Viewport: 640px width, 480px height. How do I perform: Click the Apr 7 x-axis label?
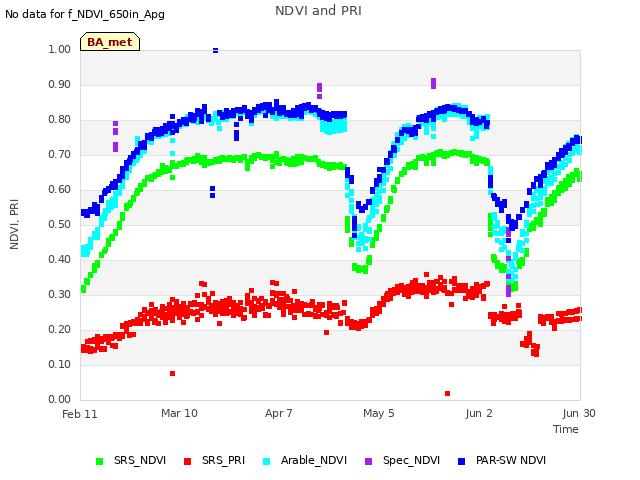pos(279,413)
